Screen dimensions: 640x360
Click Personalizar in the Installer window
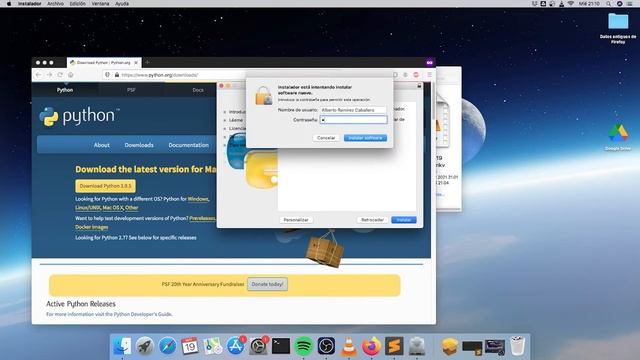296,220
